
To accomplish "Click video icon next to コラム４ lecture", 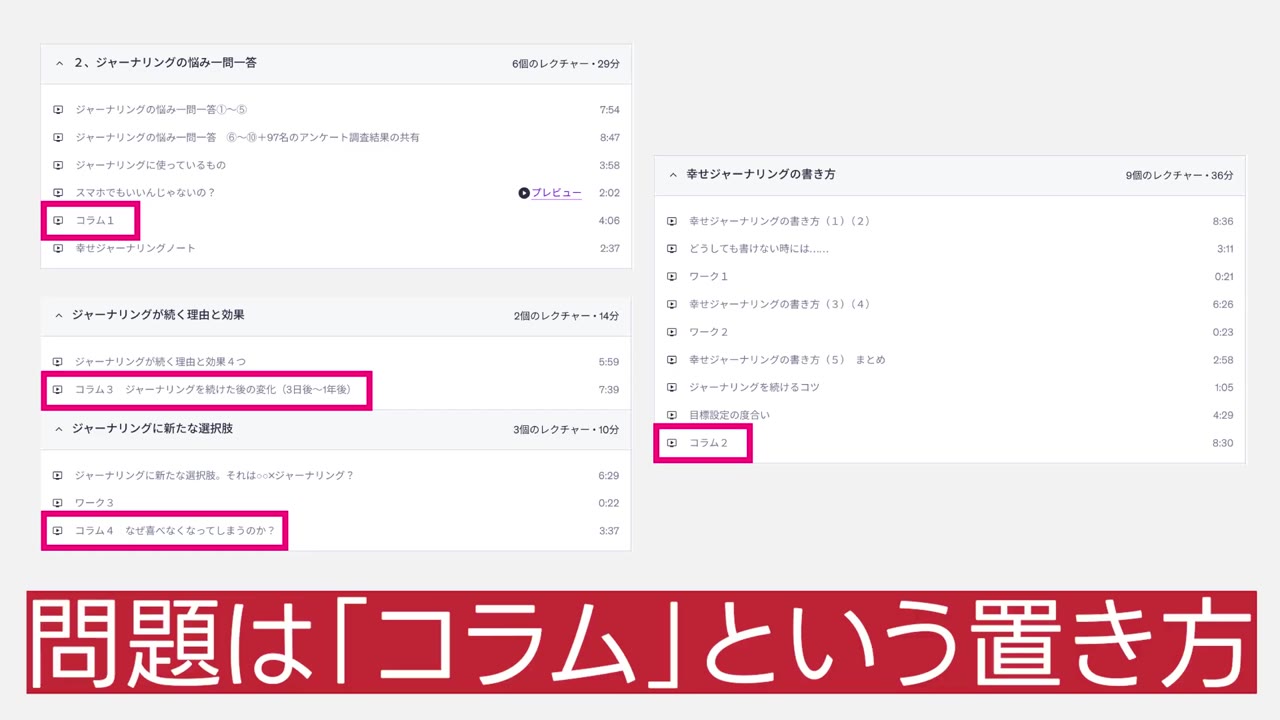I will (58, 531).
